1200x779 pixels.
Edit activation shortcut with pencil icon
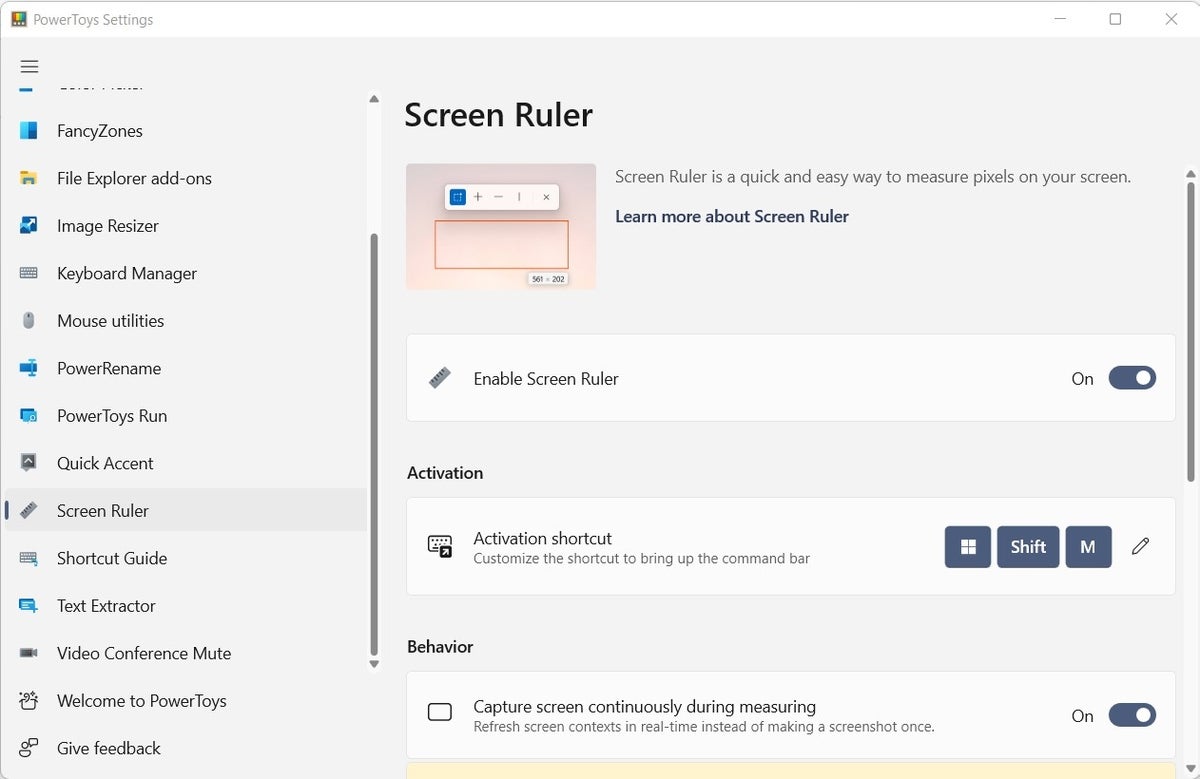pos(1141,547)
